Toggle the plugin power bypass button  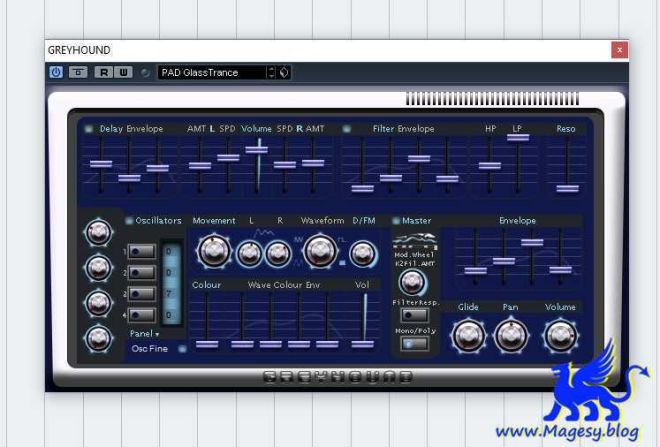(56, 72)
